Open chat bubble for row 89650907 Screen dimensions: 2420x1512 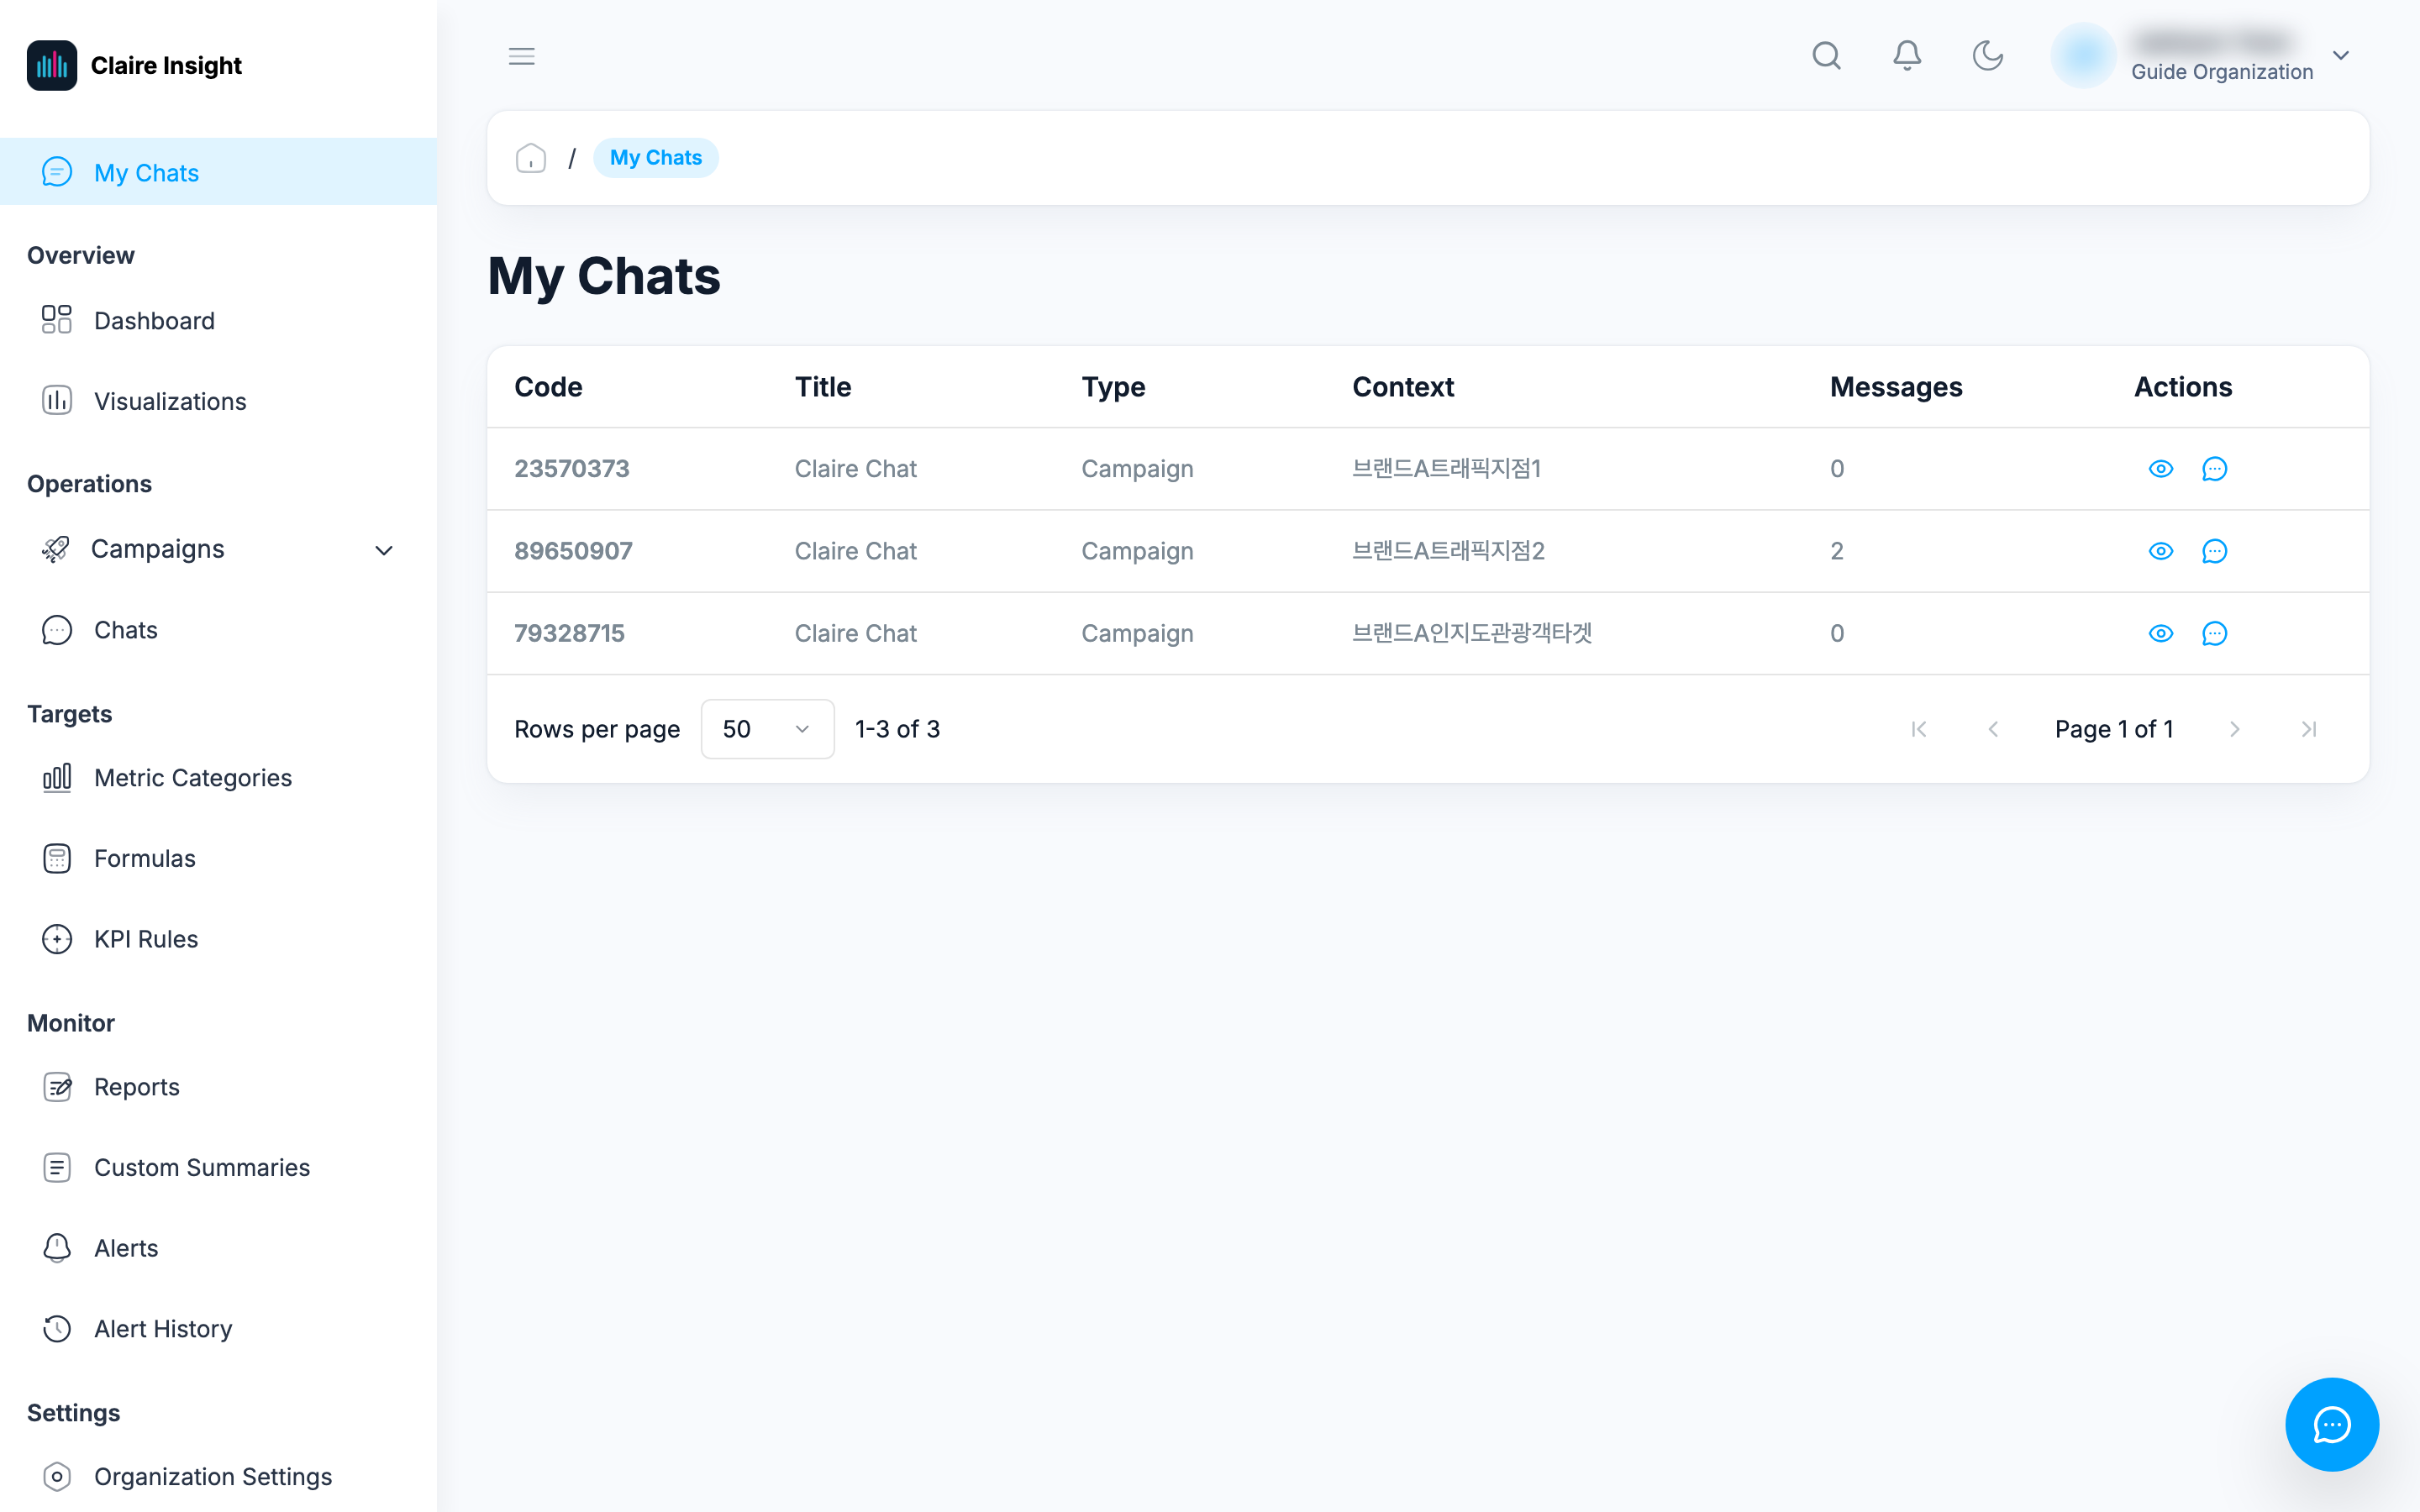2215,551
